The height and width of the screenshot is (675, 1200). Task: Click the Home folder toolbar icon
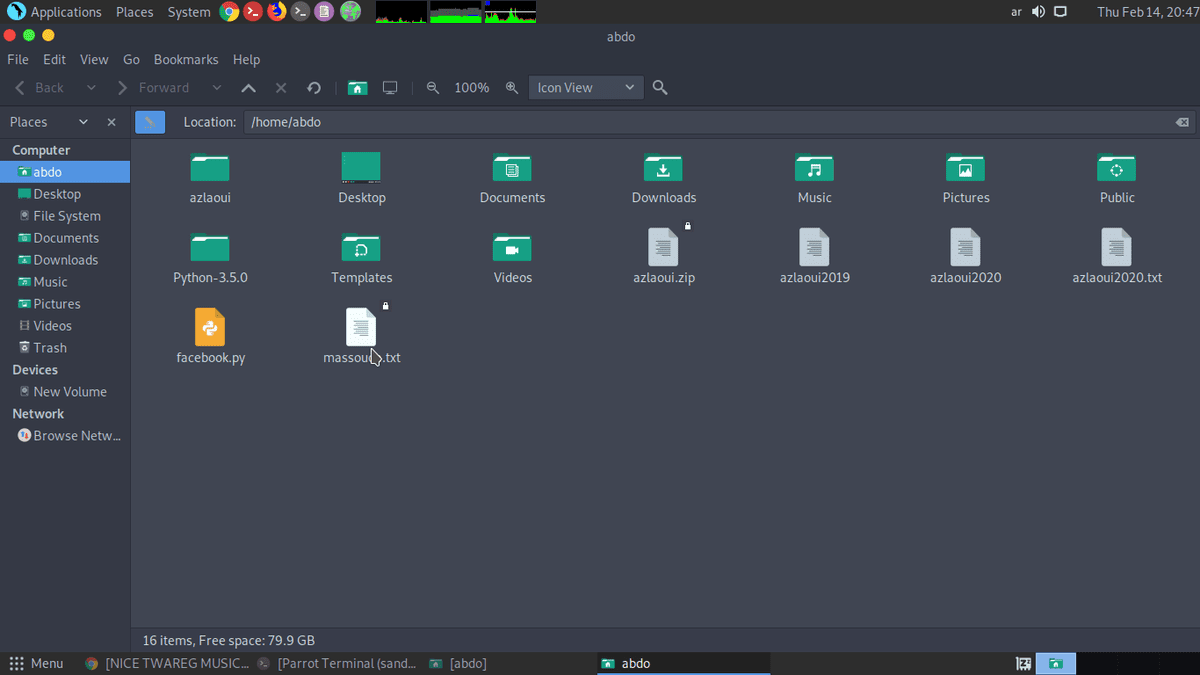(x=357, y=88)
